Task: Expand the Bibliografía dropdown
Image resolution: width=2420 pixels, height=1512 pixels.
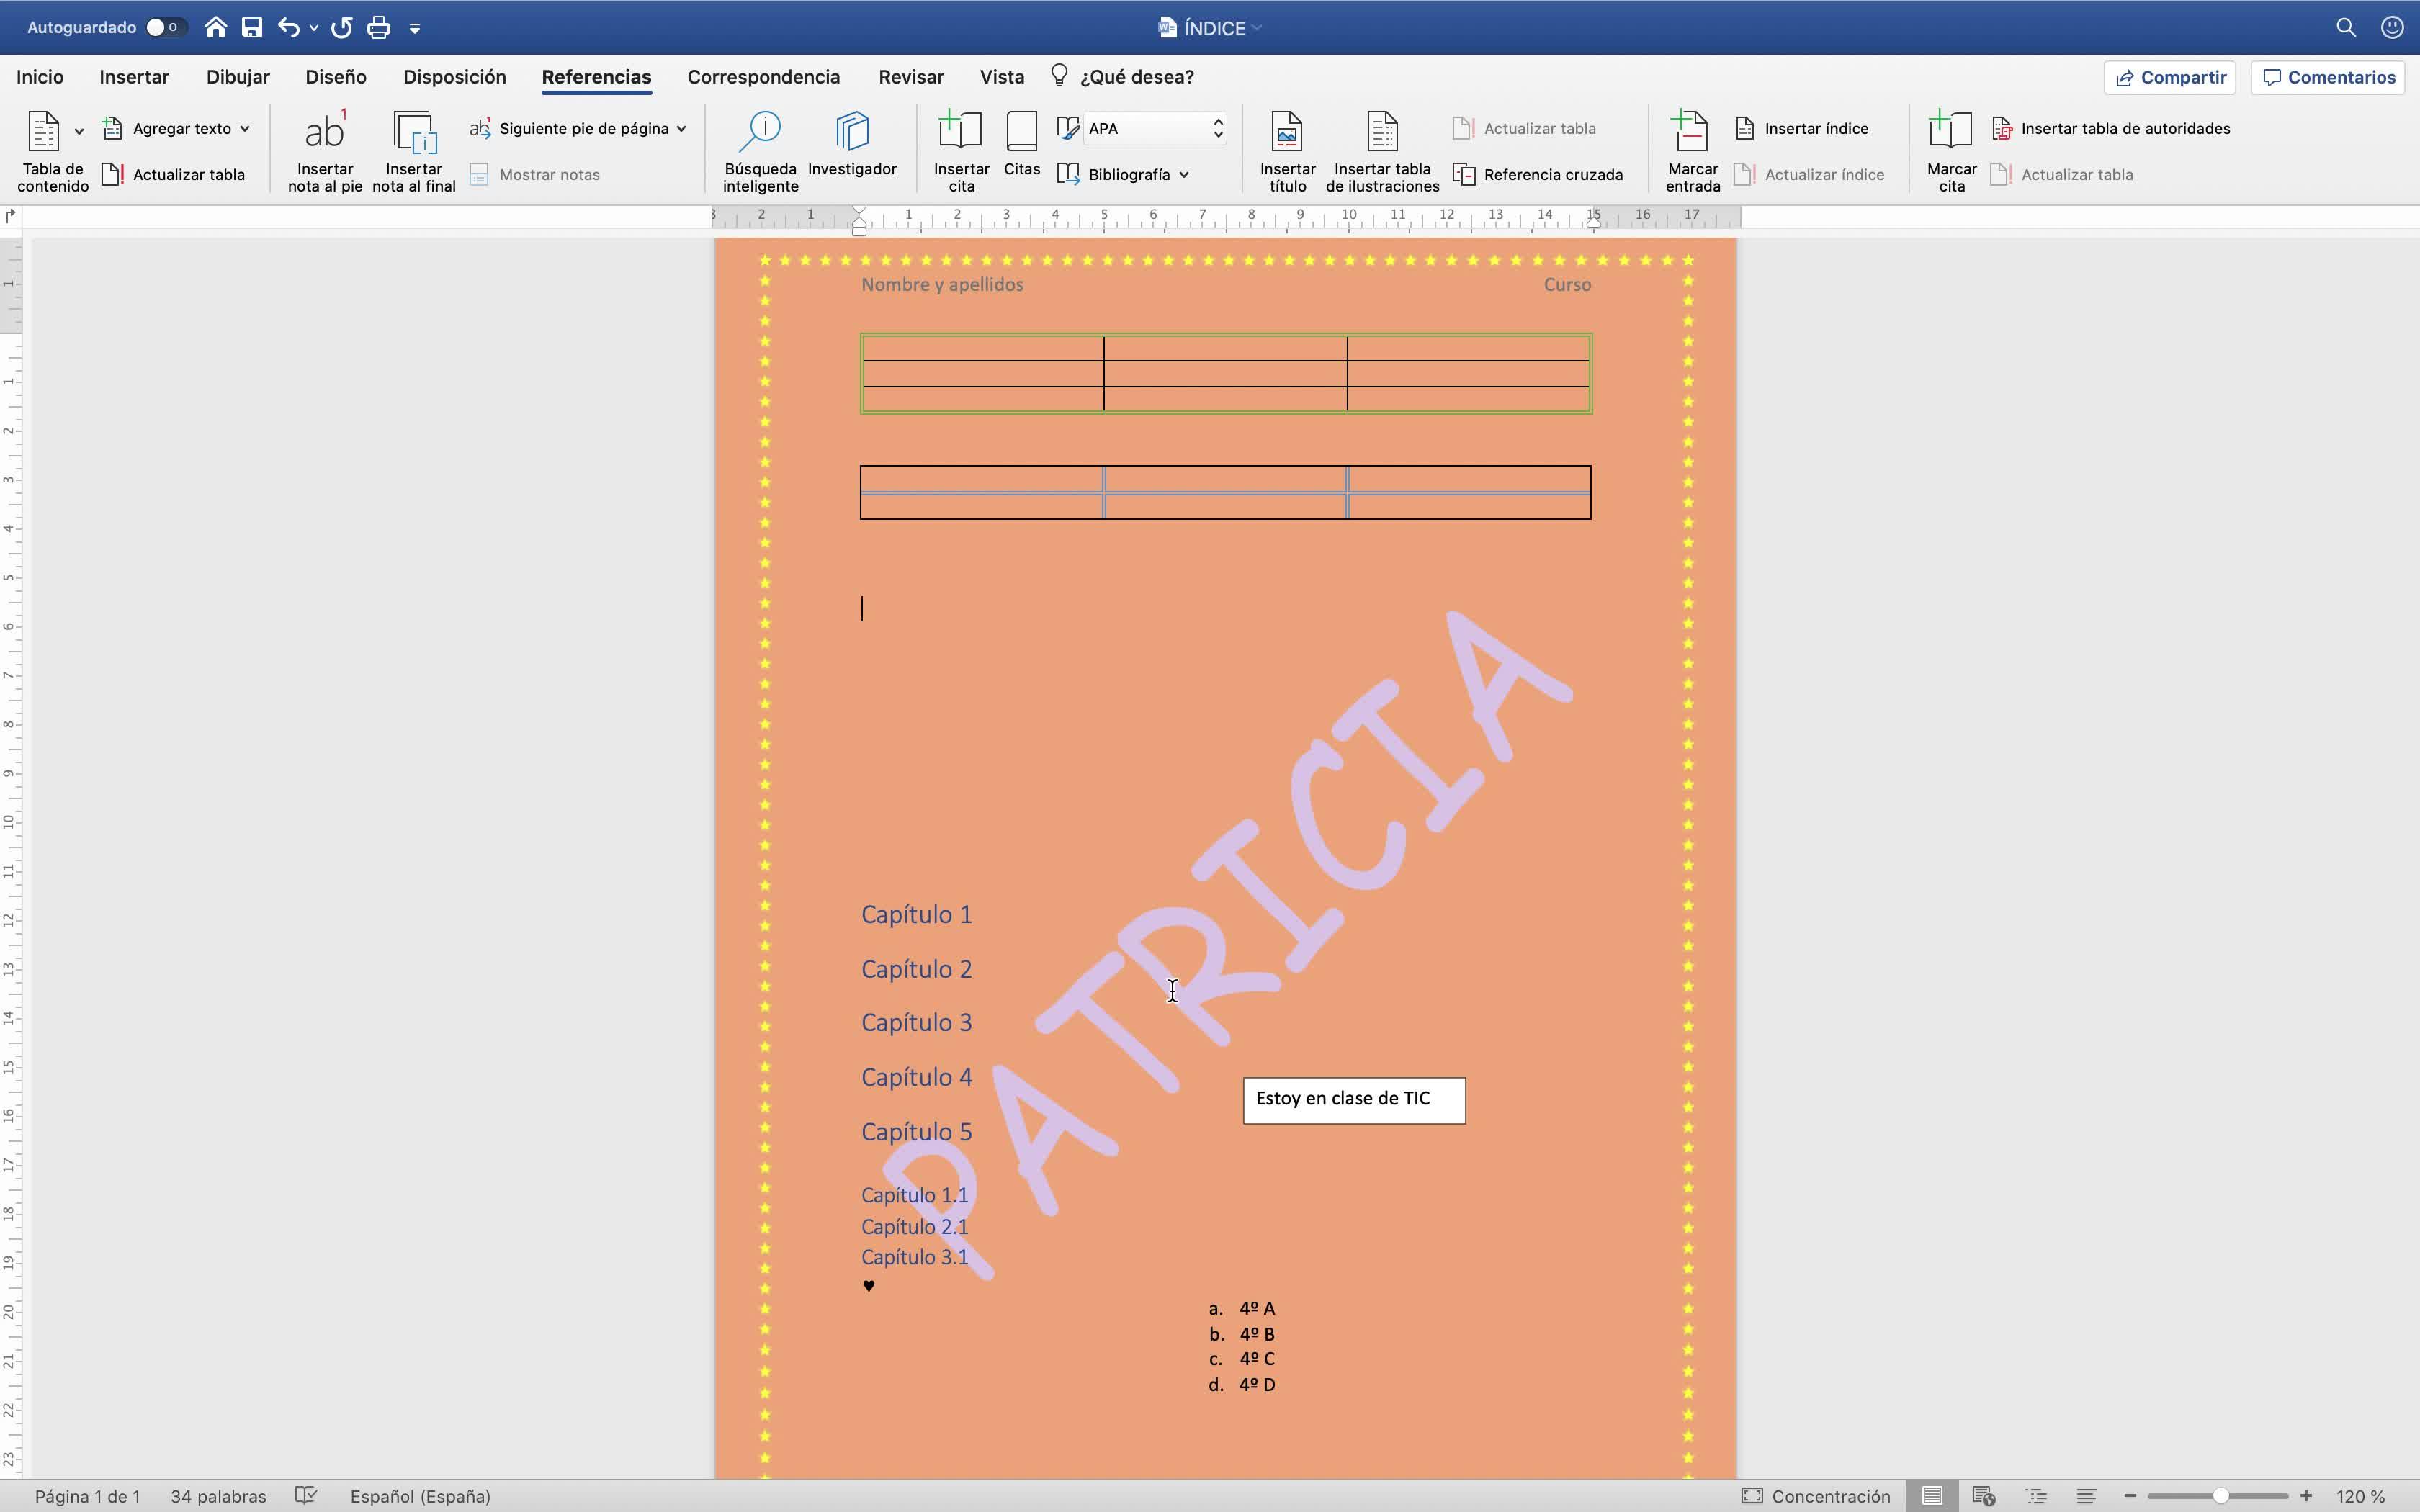Action: pyautogui.click(x=1130, y=174)
